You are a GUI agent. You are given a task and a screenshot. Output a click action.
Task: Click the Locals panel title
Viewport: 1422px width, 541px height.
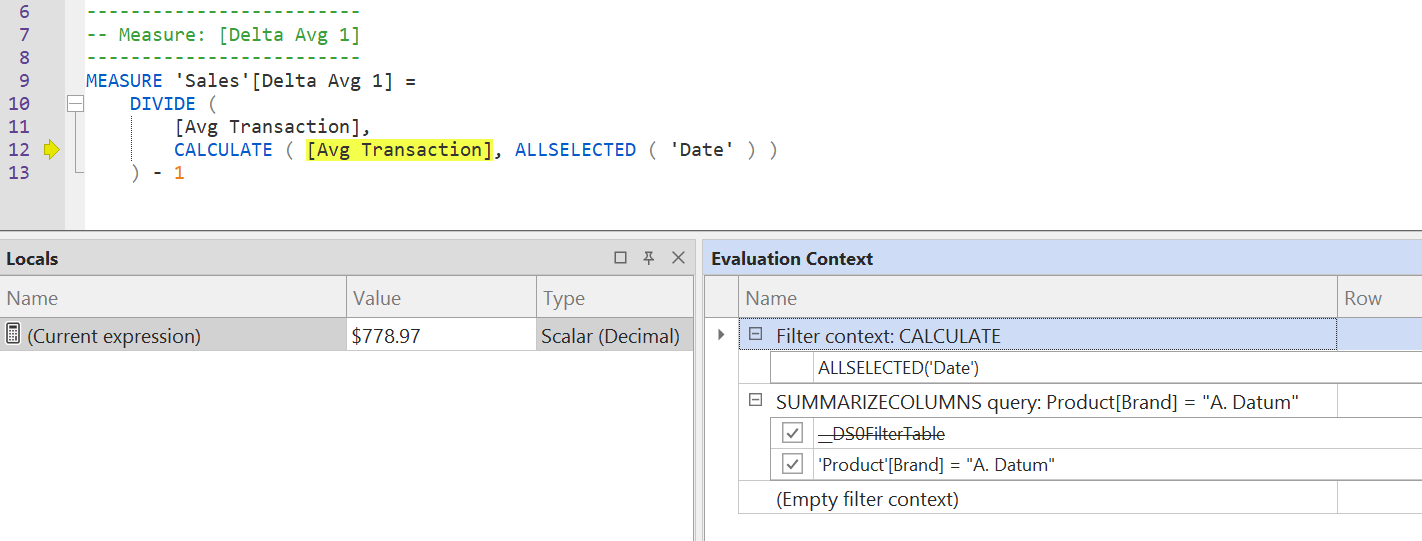[32, 258]
